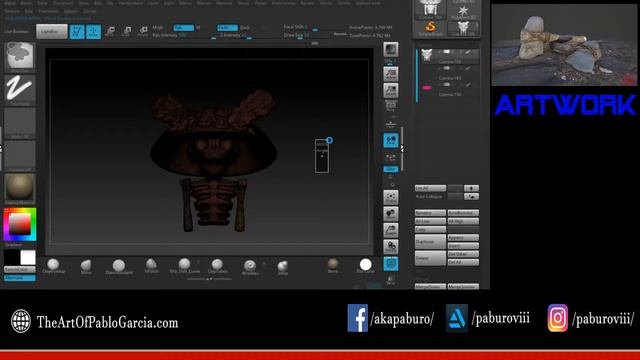Toggle the L.Sym icon
The width and height of the screenshot is (640, 360).
click(391, 158)
